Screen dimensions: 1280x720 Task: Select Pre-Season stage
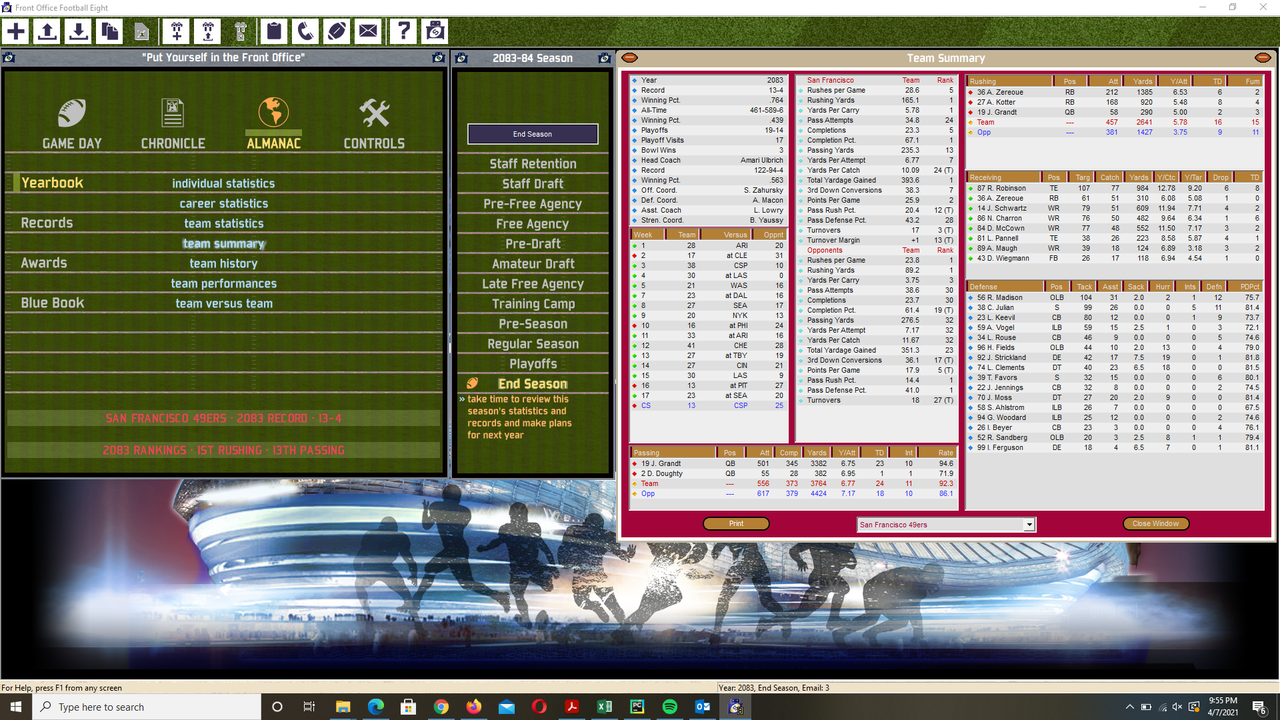pos(533,324)
